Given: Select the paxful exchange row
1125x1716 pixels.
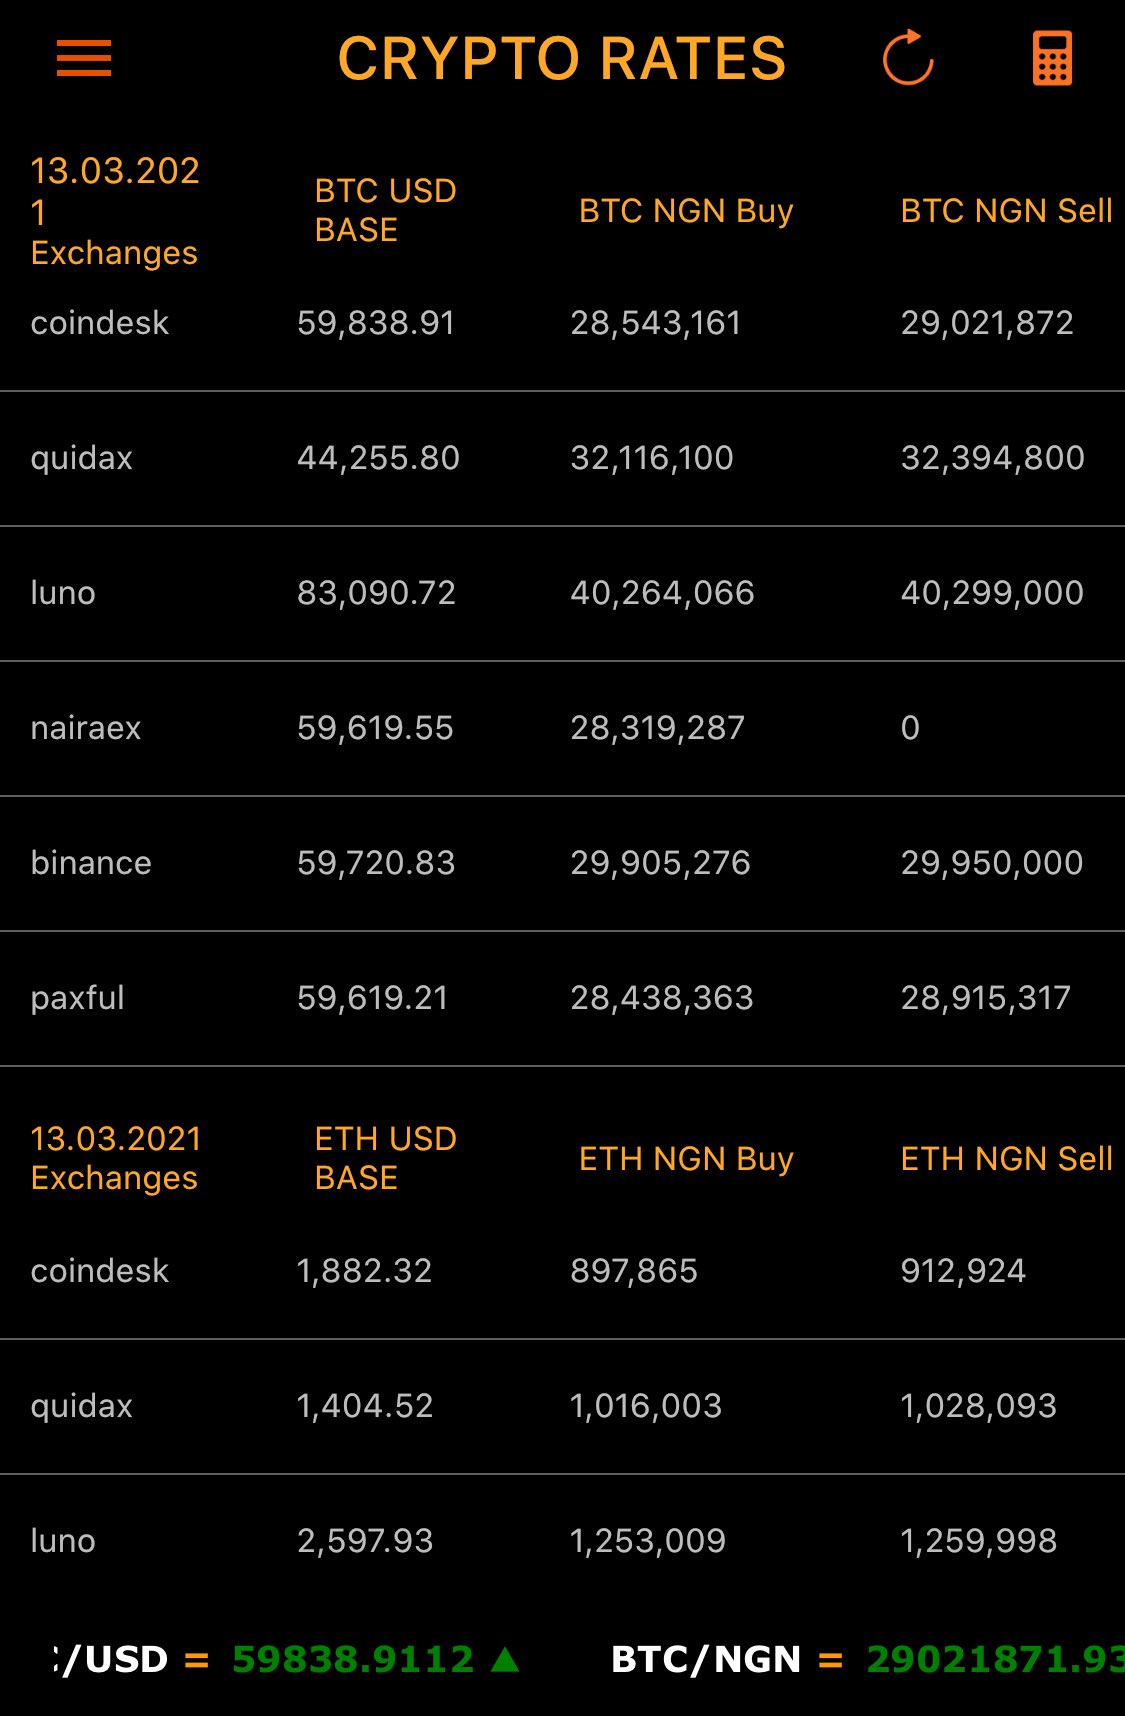Looking at the screenshot, I should pyautogui.click(x=562, y=998).
